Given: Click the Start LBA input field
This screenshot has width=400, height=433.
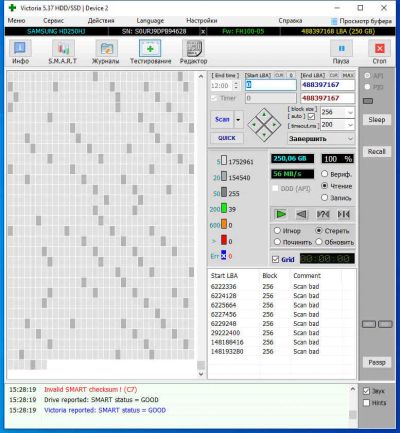Looking at the screenshot, I should (x=271, y=85).
